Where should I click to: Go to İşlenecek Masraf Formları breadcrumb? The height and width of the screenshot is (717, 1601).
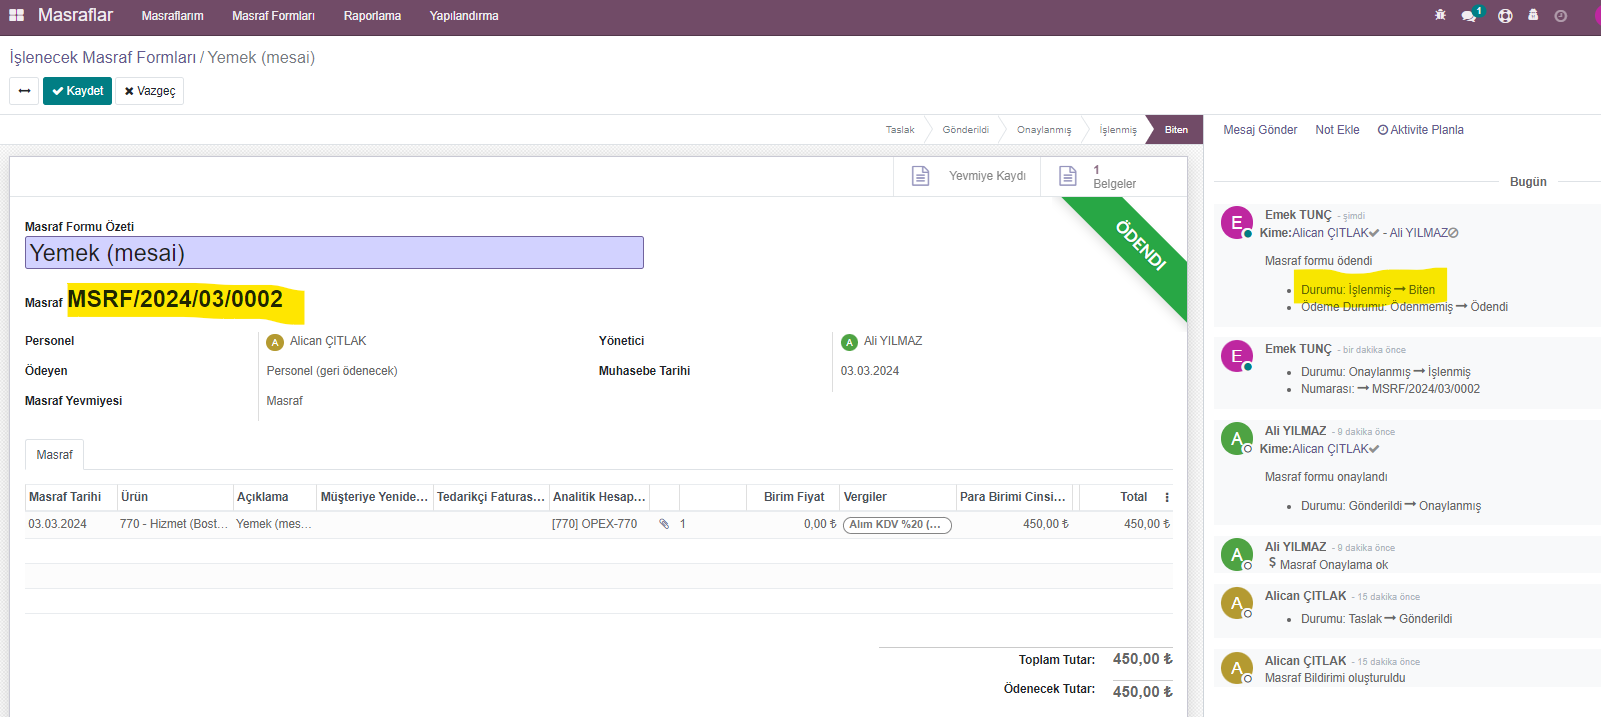pos(102,58)
